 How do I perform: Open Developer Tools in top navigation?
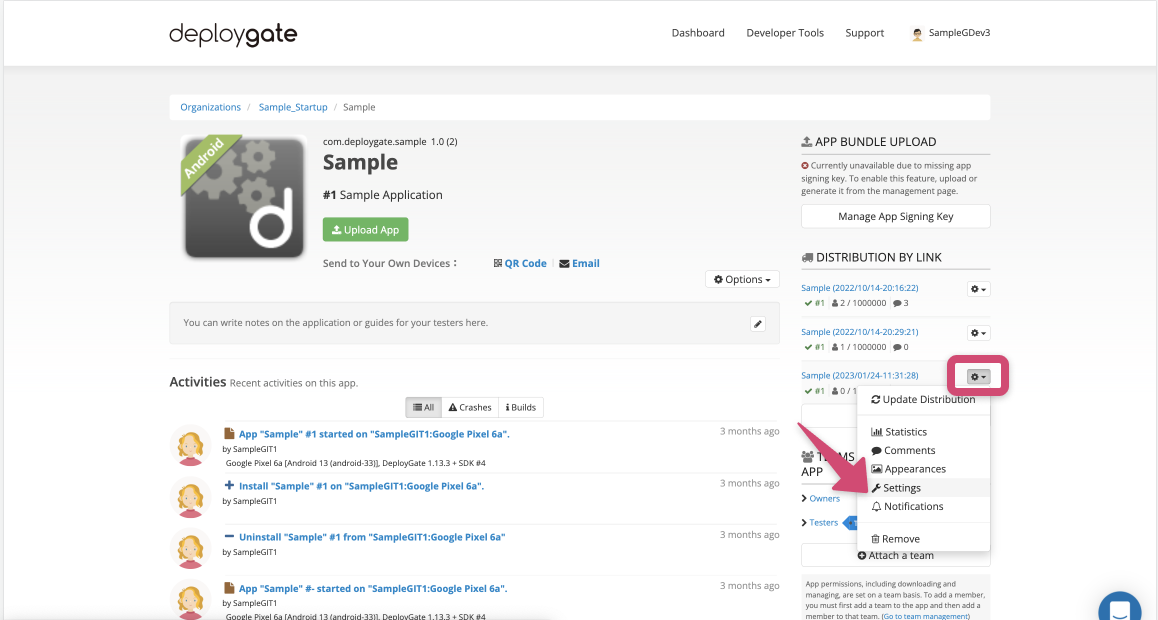click(785, 33)
